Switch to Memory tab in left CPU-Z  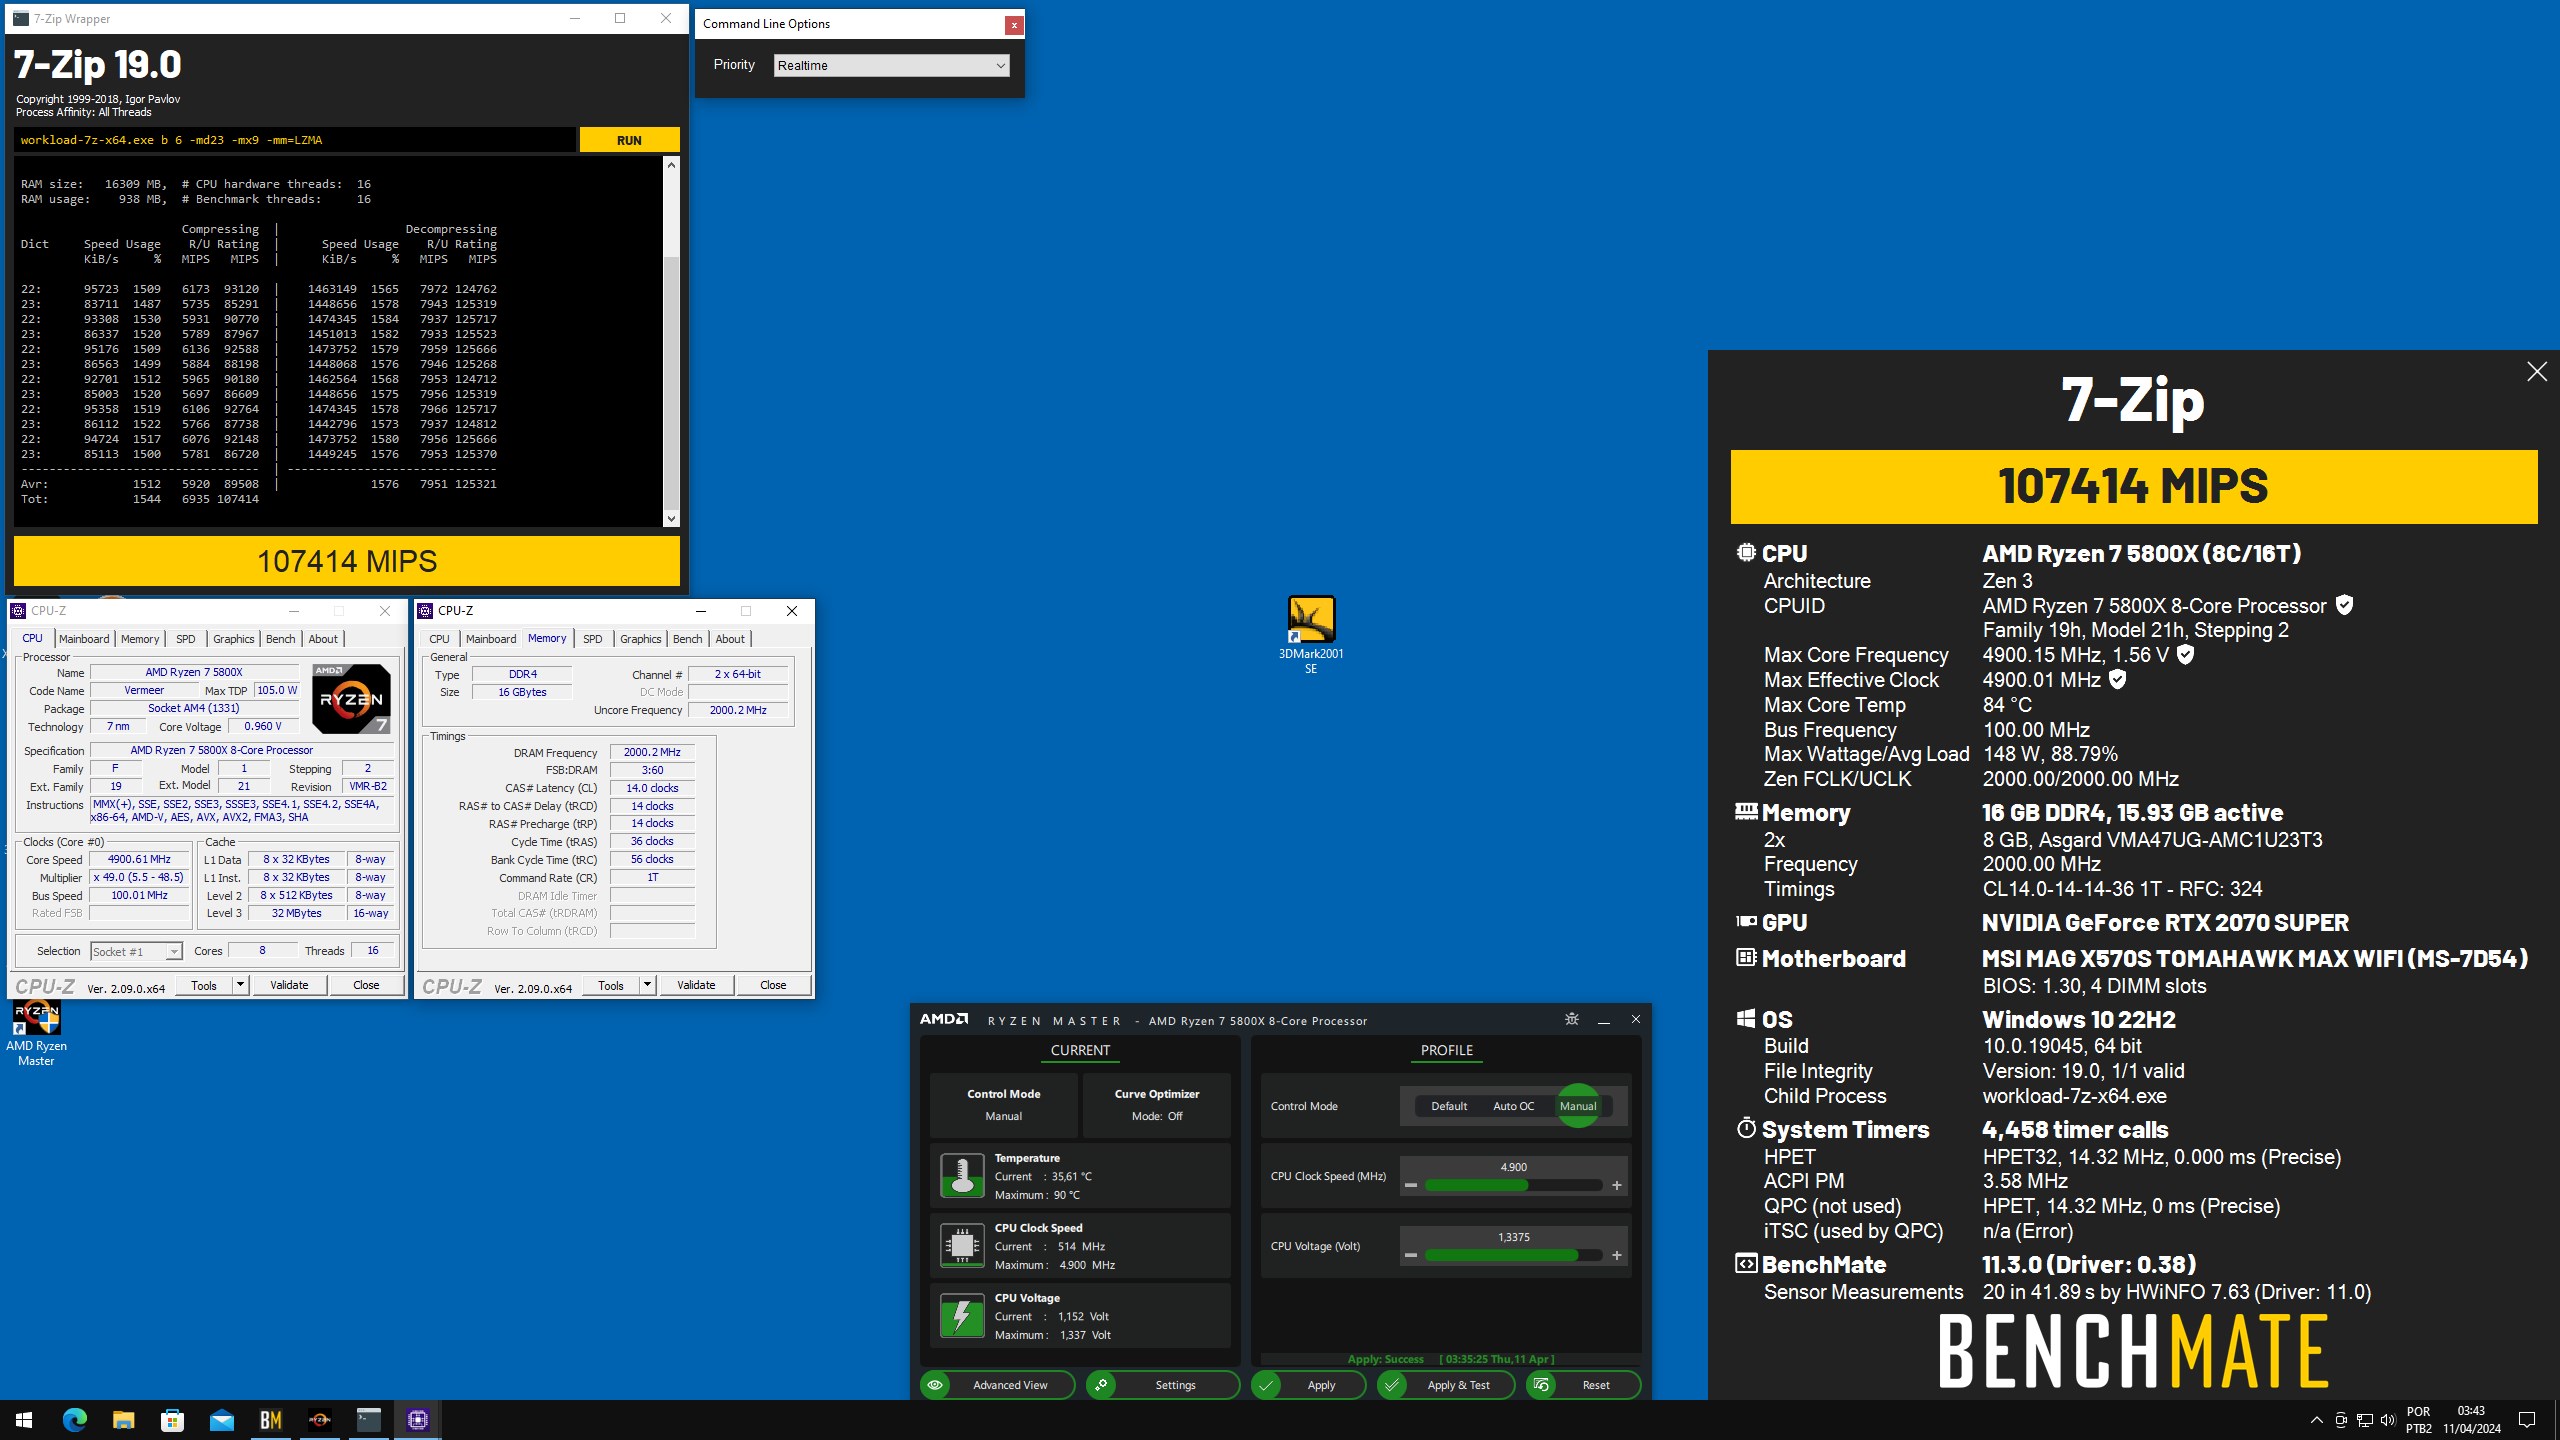140,639
